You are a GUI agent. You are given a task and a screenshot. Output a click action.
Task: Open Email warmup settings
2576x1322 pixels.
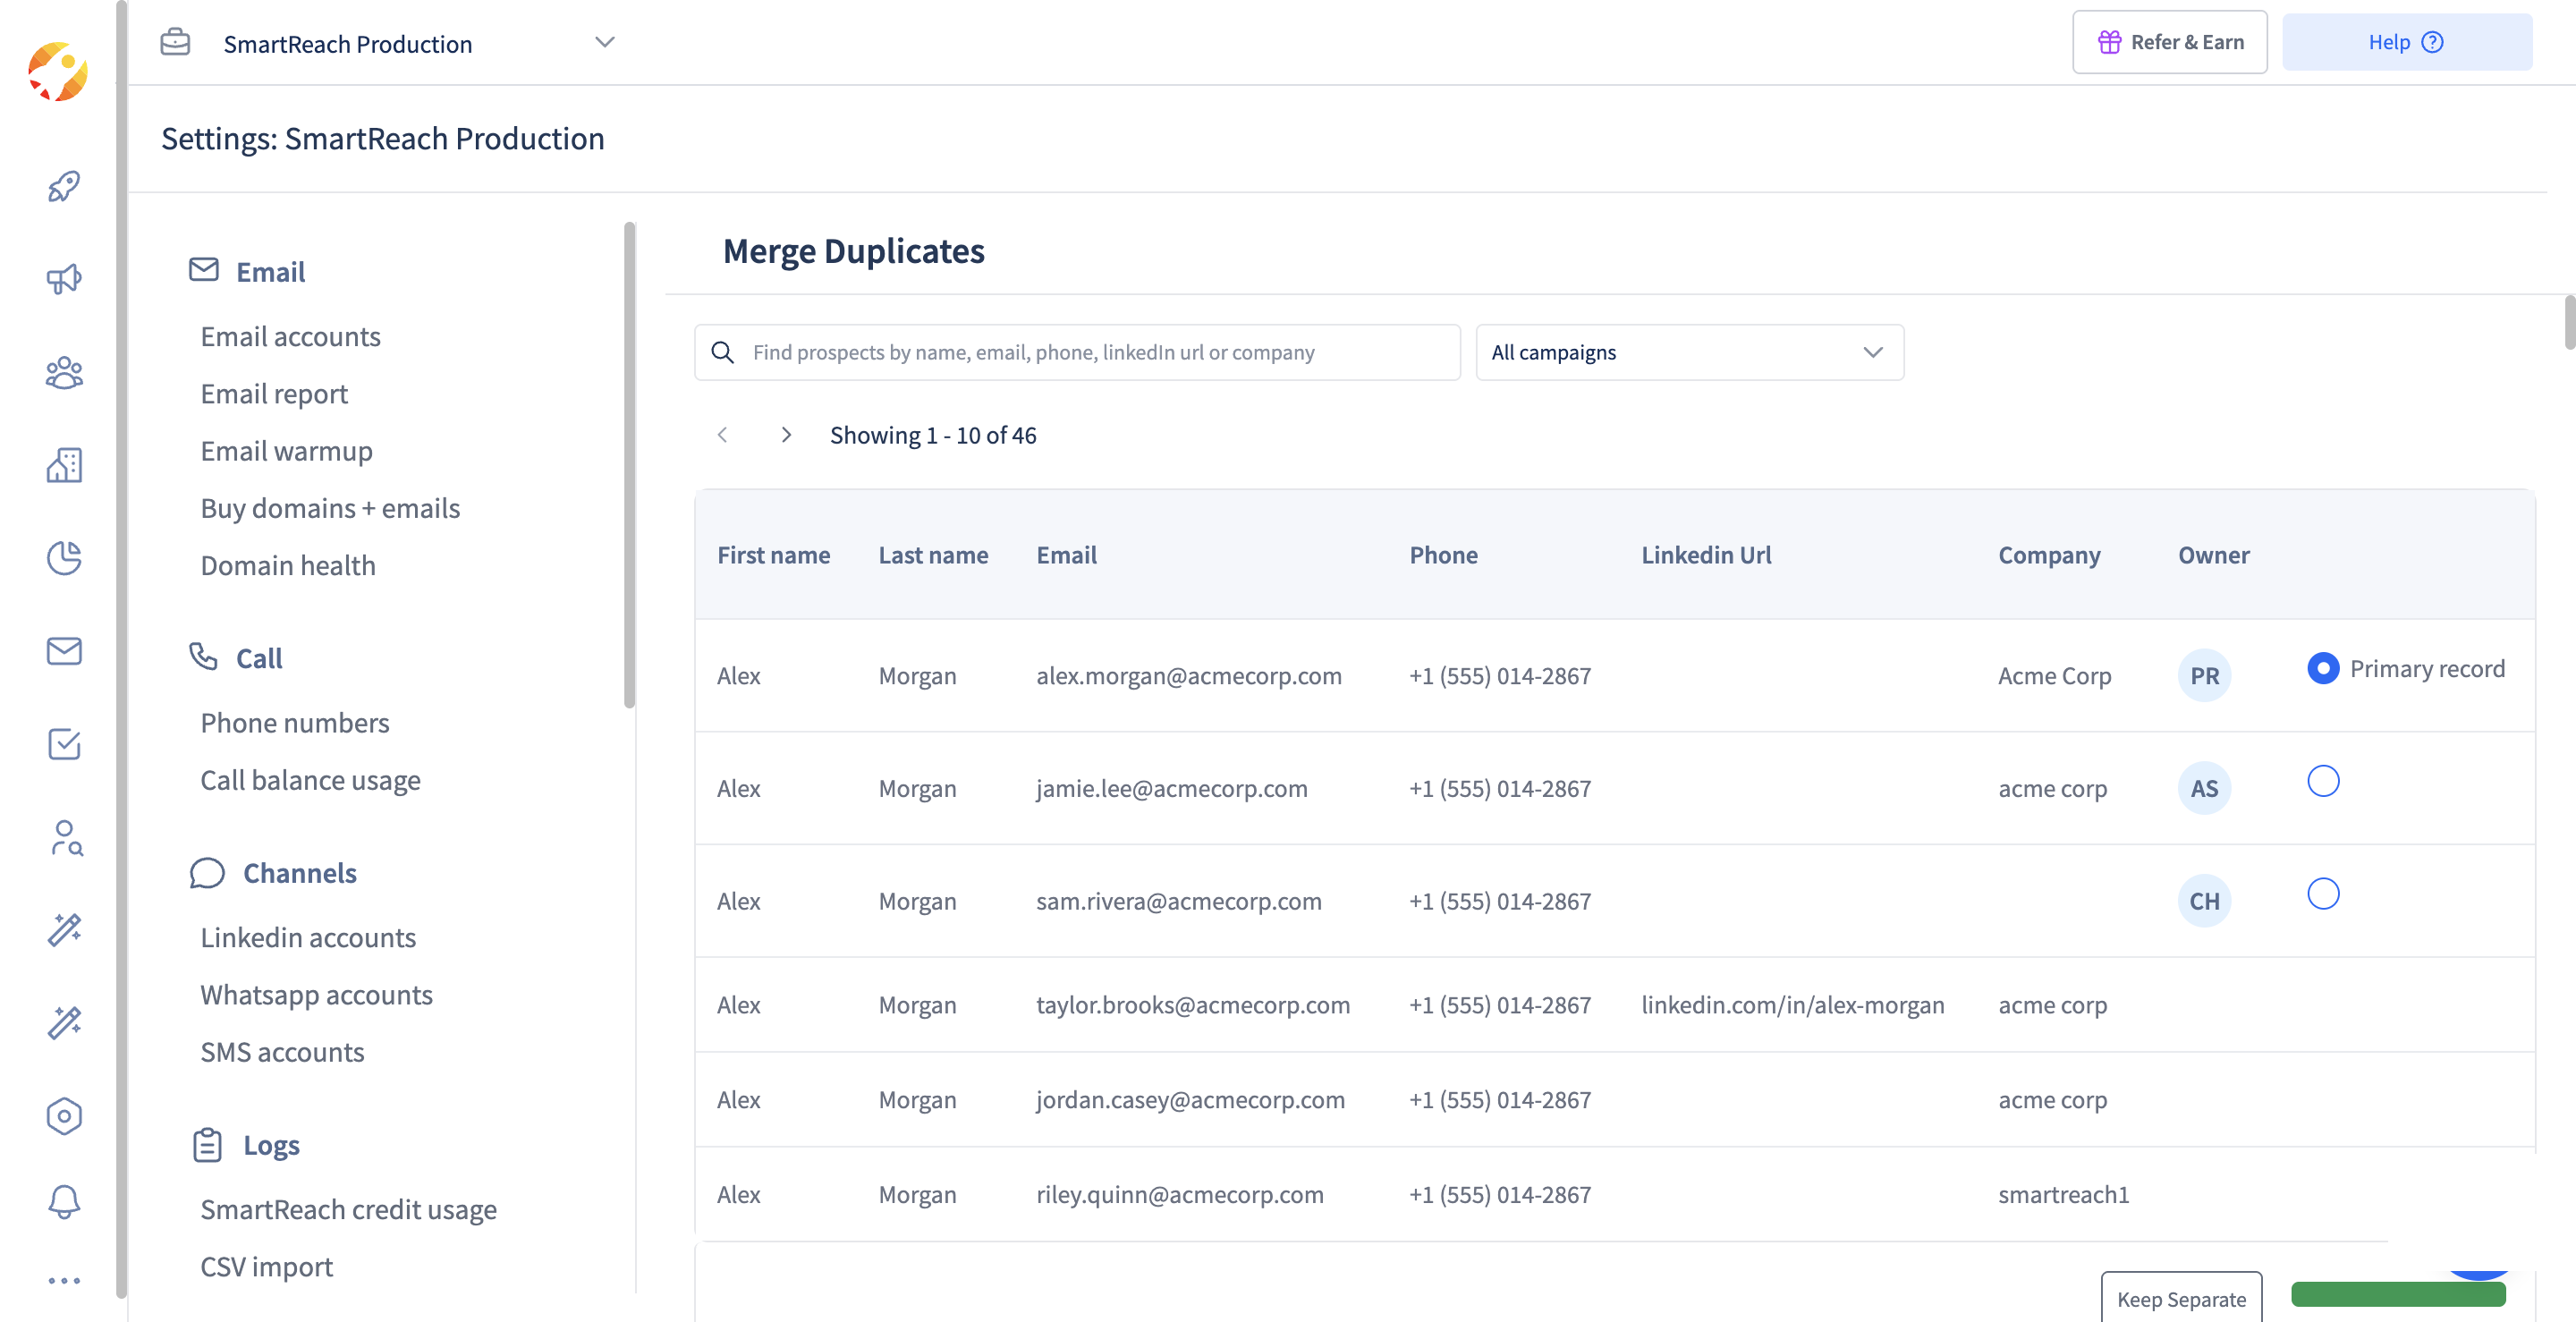(286, 451)
